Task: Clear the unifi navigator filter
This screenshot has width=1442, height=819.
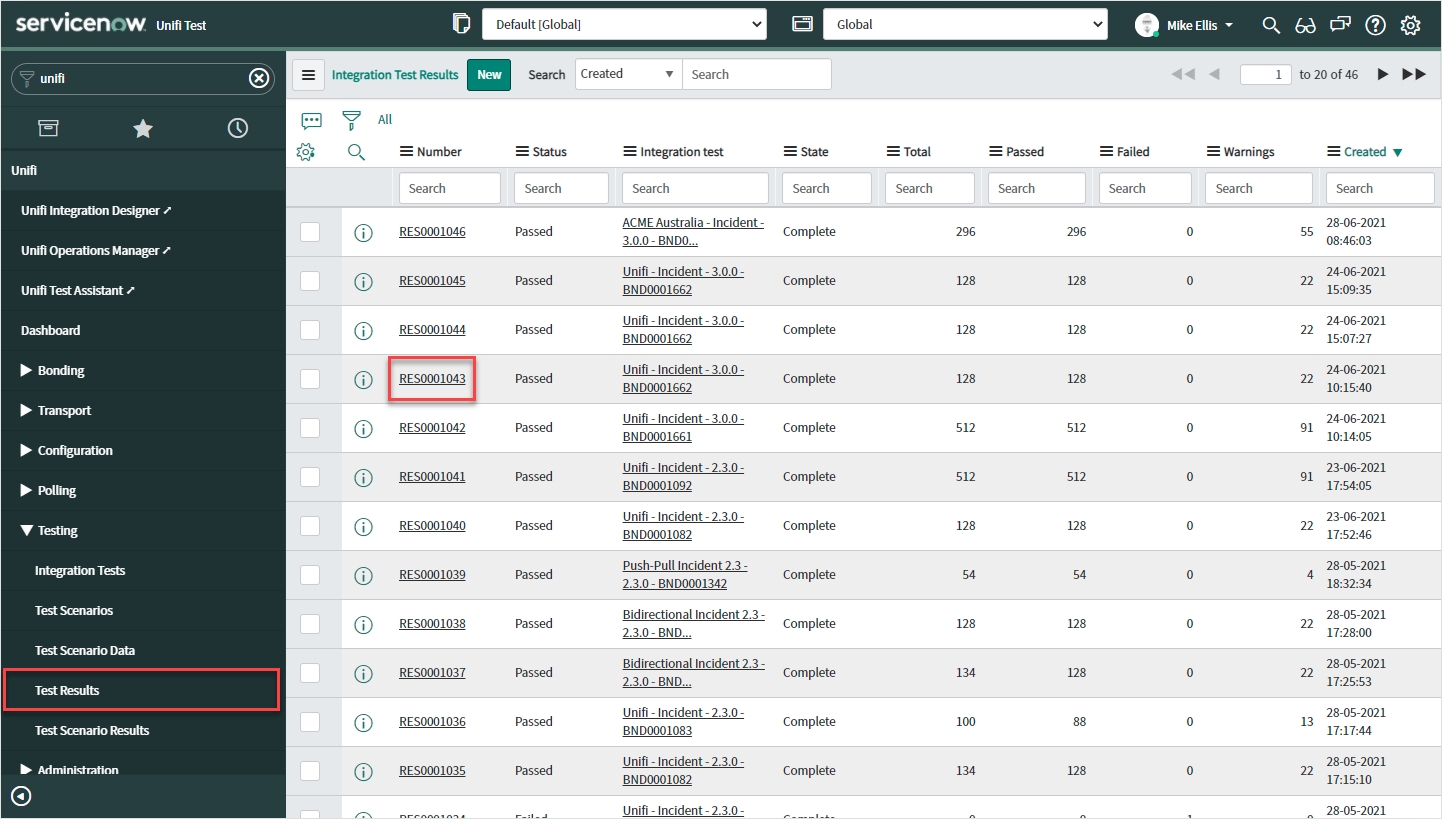Action: (259, 78)
